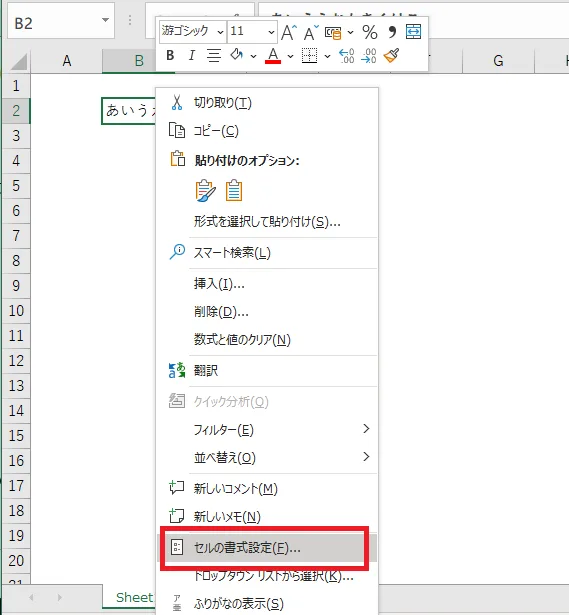Click cell B2 containing あいう text

pyautogui.click(x=129, y=111)
